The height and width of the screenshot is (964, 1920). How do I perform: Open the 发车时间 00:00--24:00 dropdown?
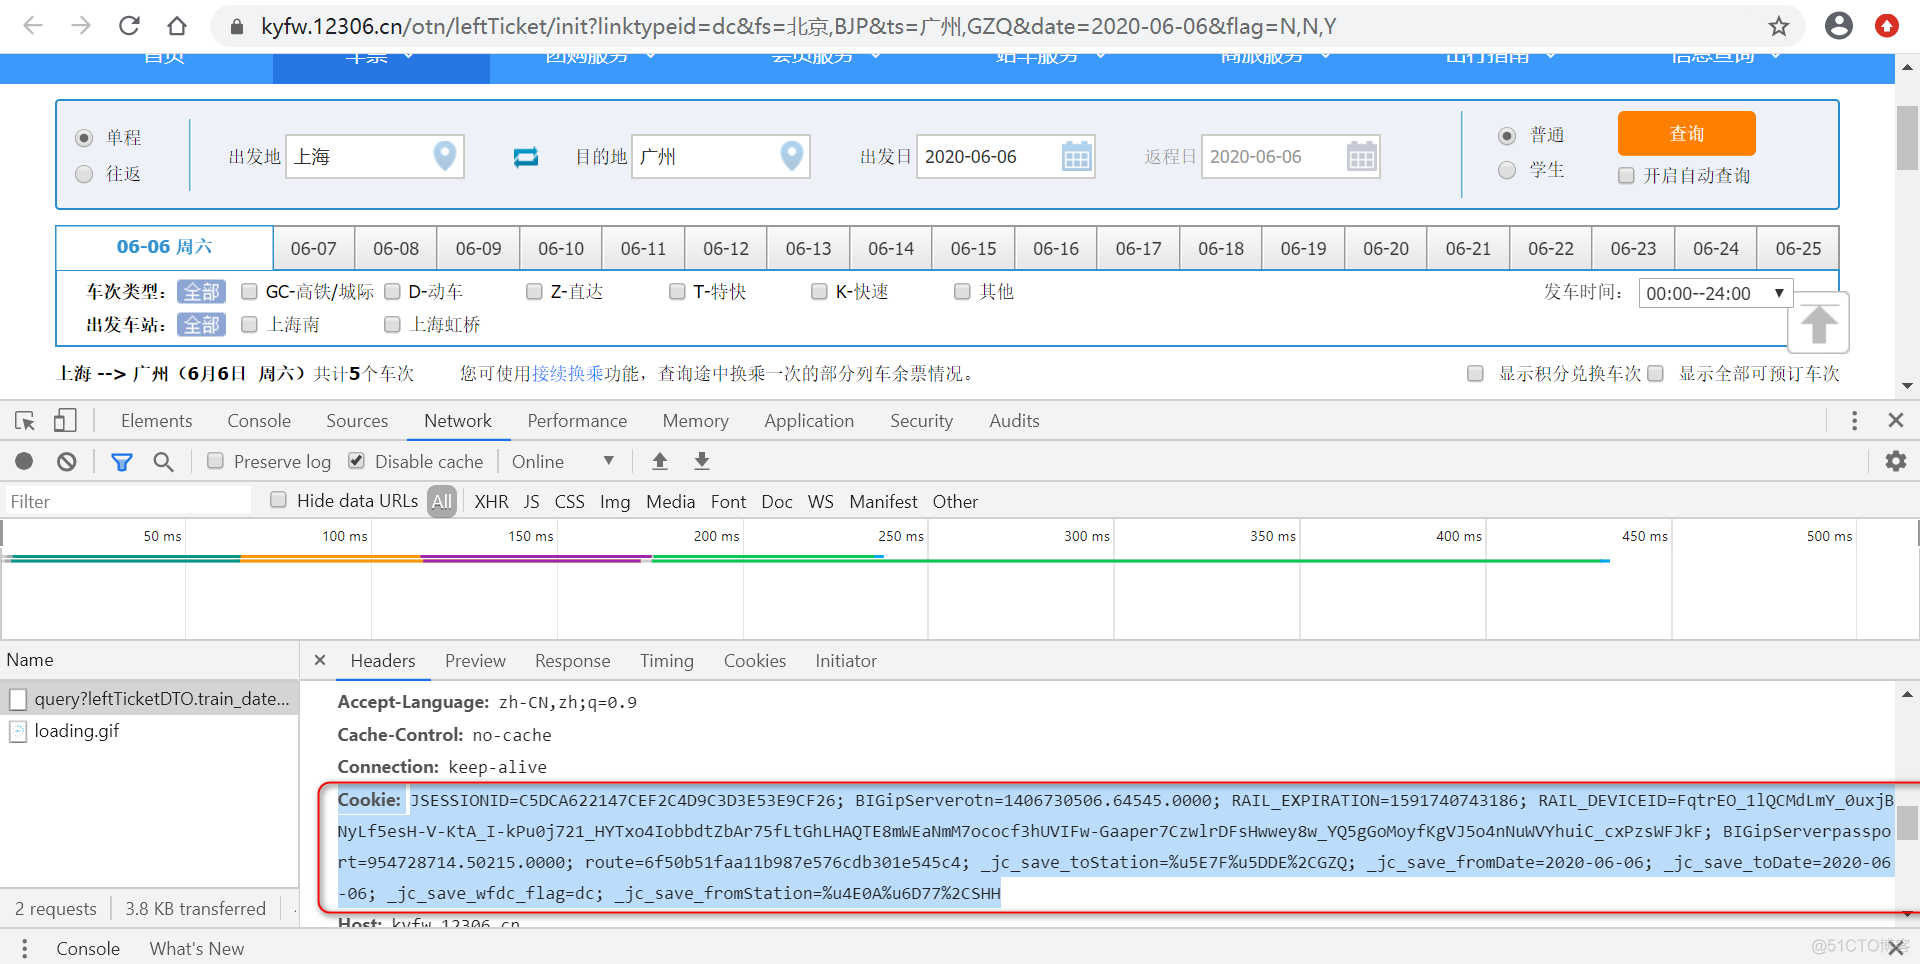pyautogui.click(x=1715, y=293)
